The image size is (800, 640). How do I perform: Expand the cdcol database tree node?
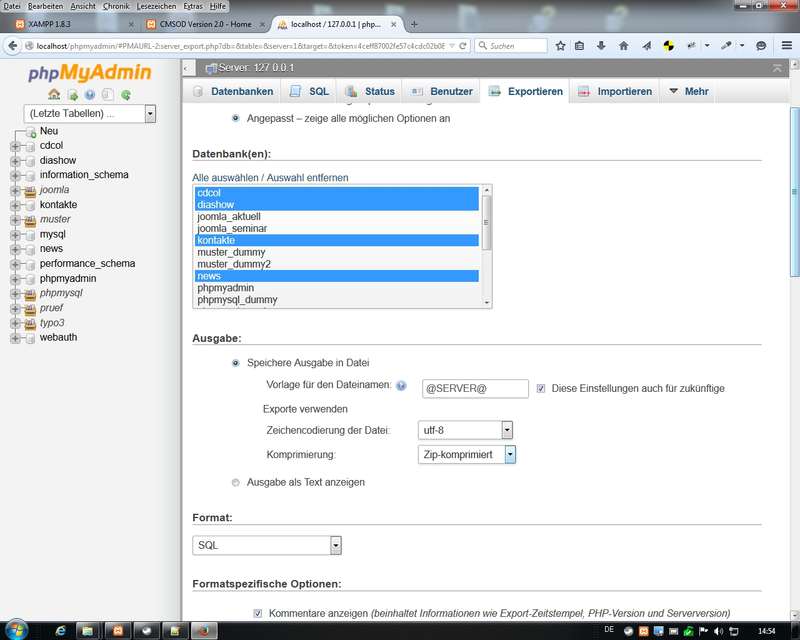[15, 146]
